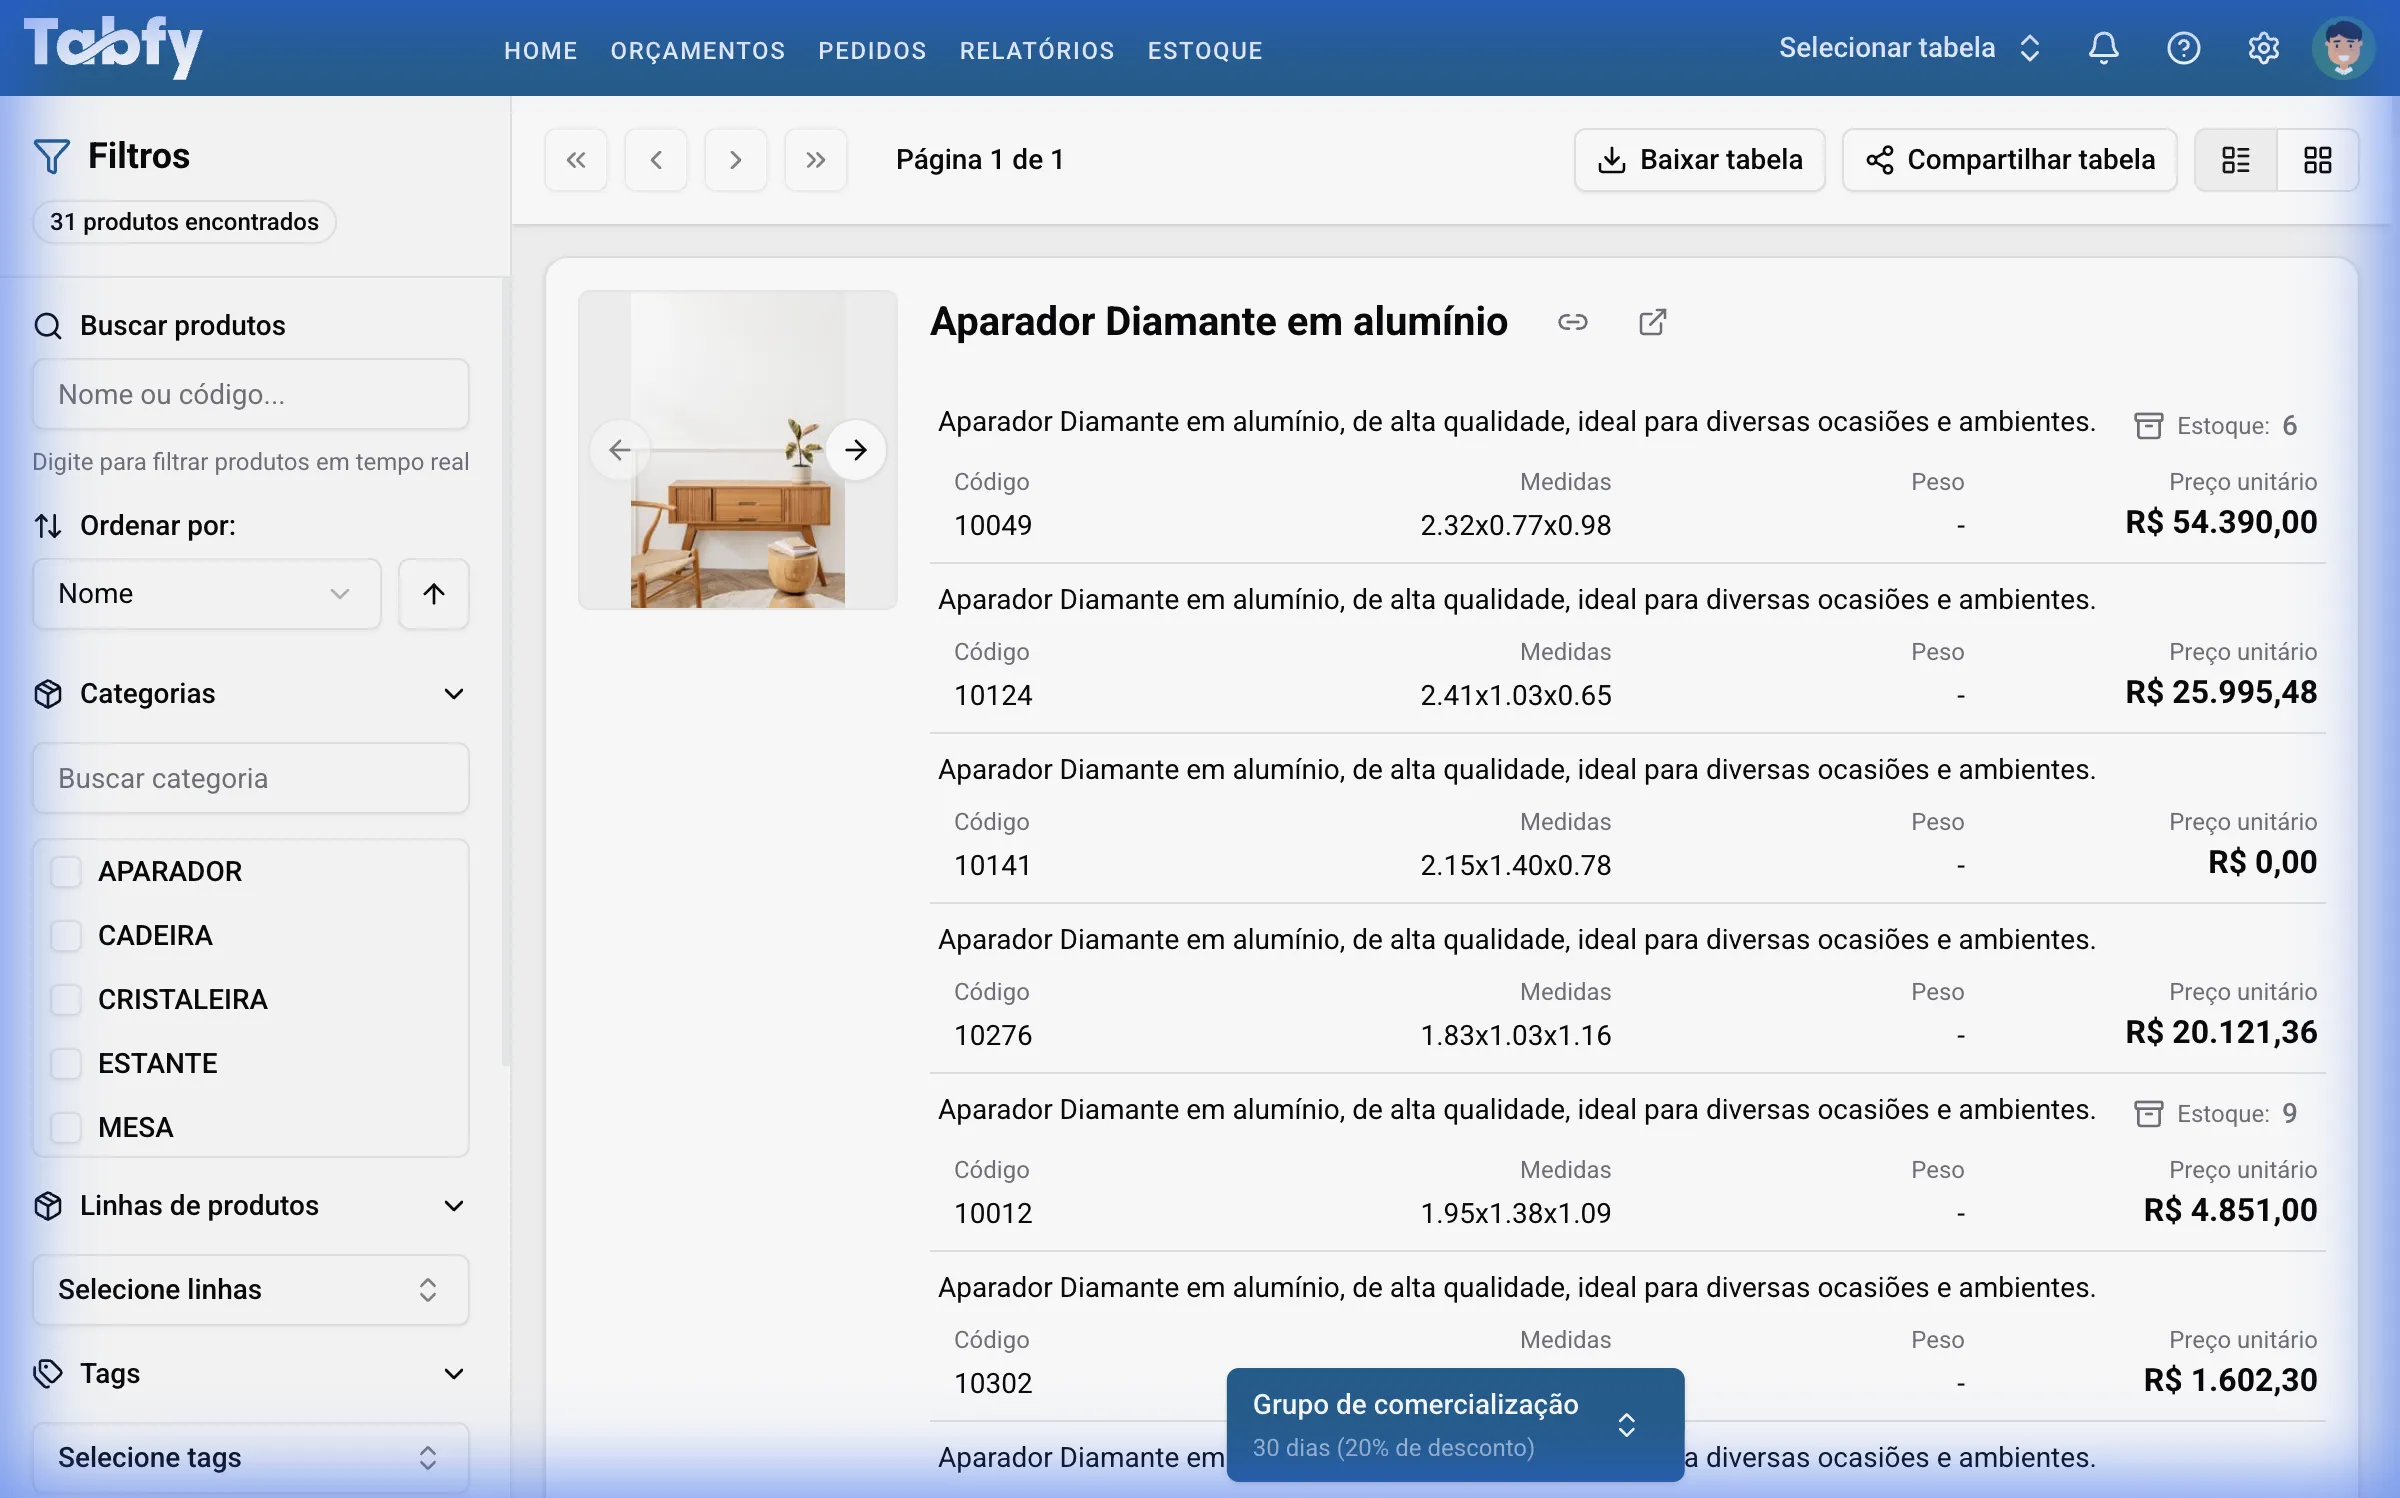
Task: Open the help question mark icon
Action: click(x=2184, y=48)
